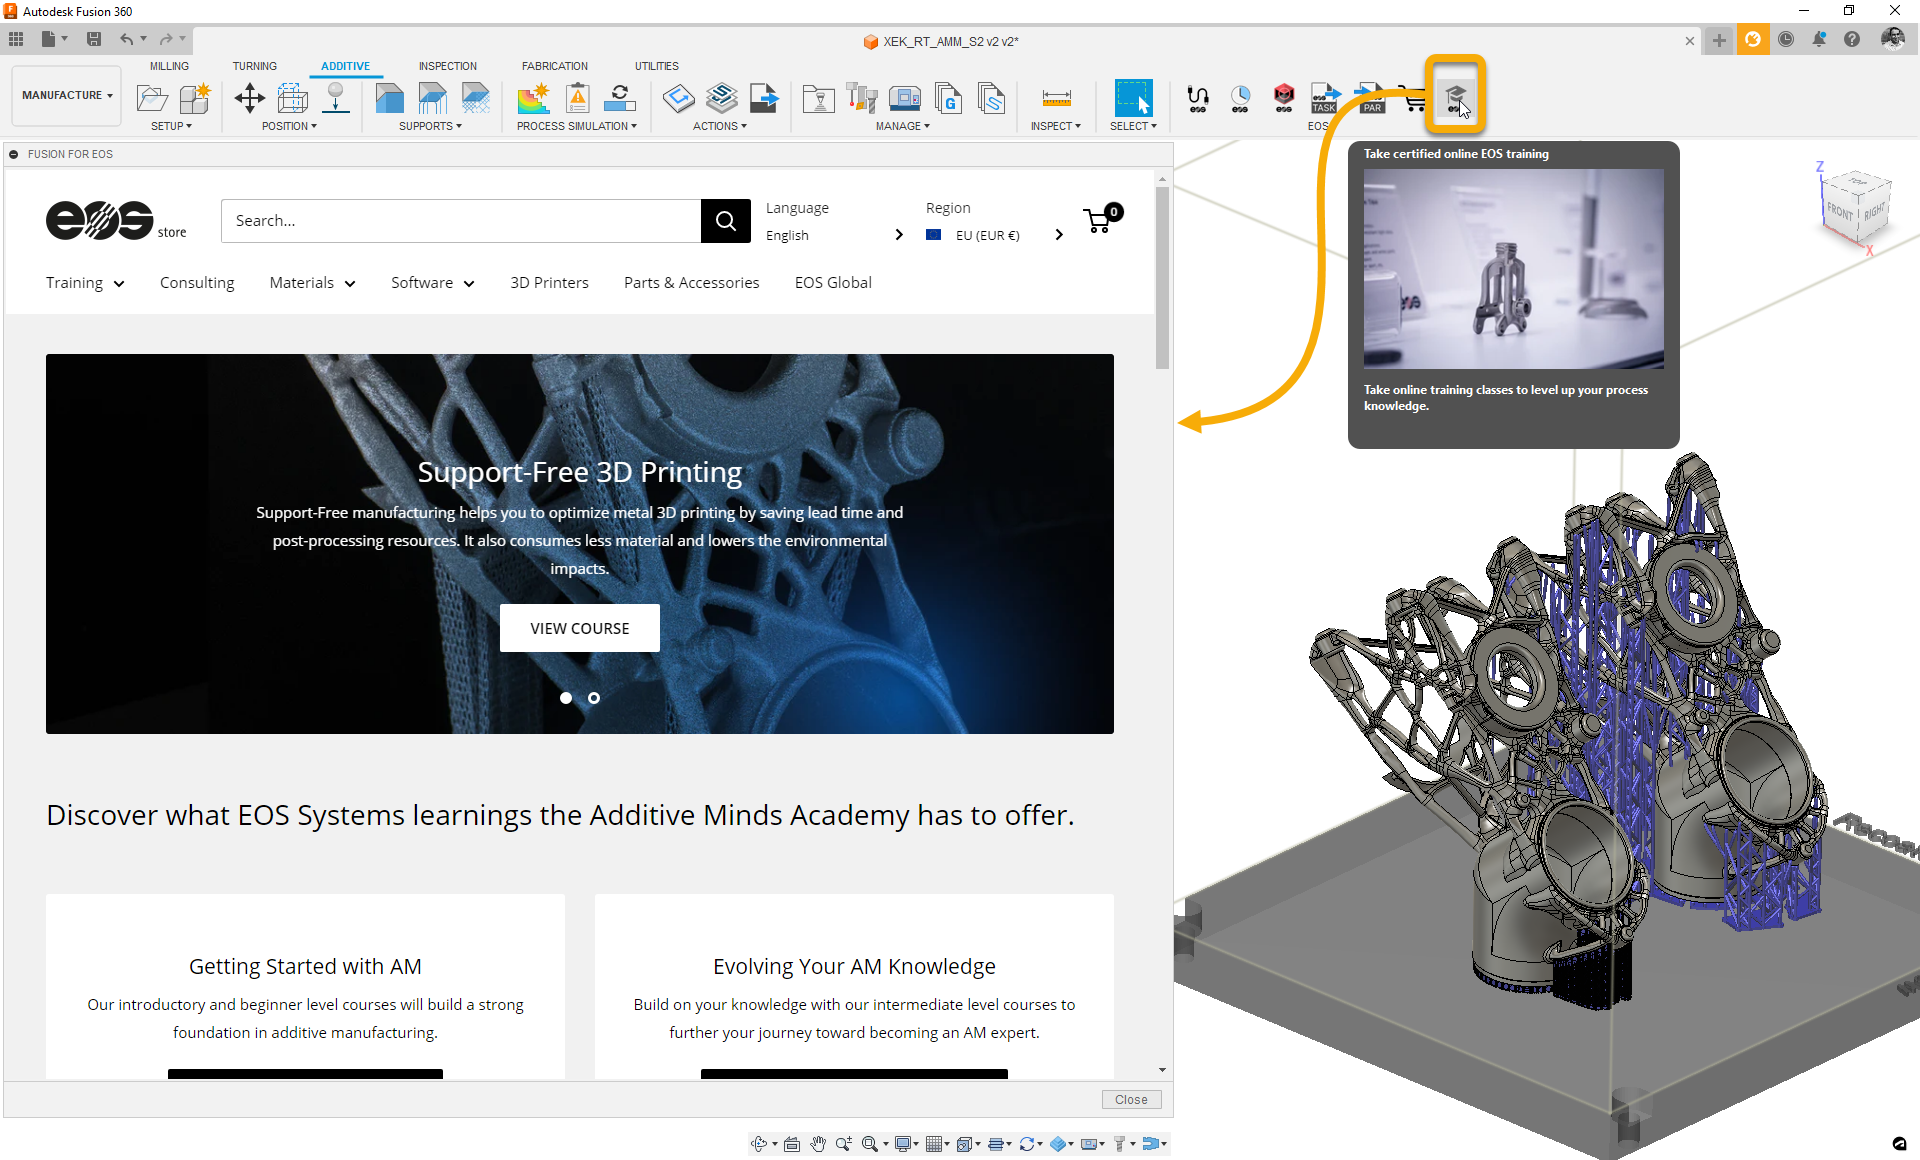Screen dimensions: 1920x1160
Task: Collapse the FUSION FOR EOS panel
Action: [x=14, y=154]
